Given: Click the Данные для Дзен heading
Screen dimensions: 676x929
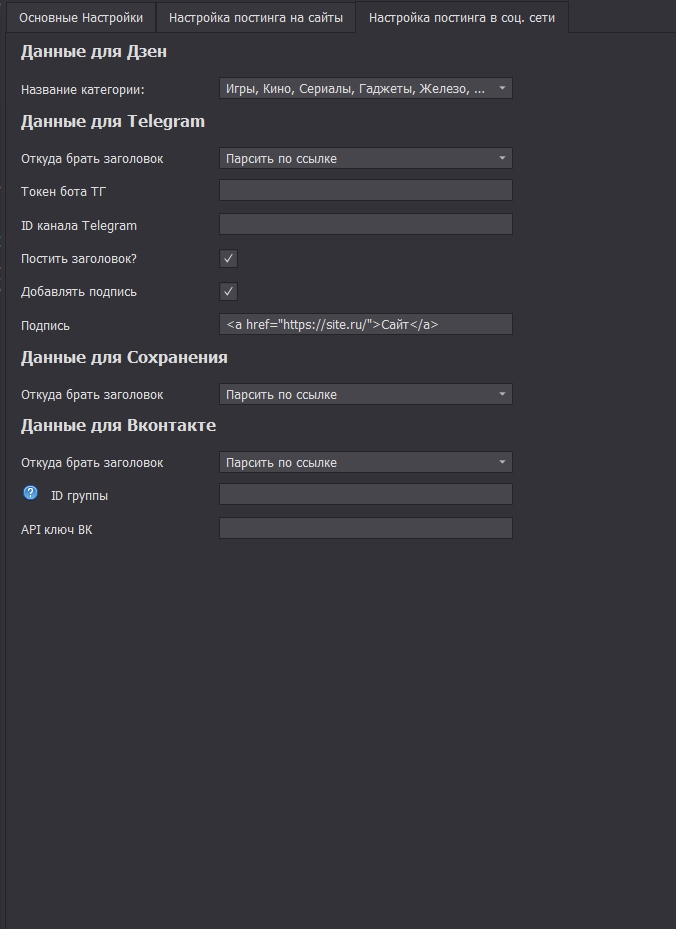Looking at the screenshot, I should (94, 52).
